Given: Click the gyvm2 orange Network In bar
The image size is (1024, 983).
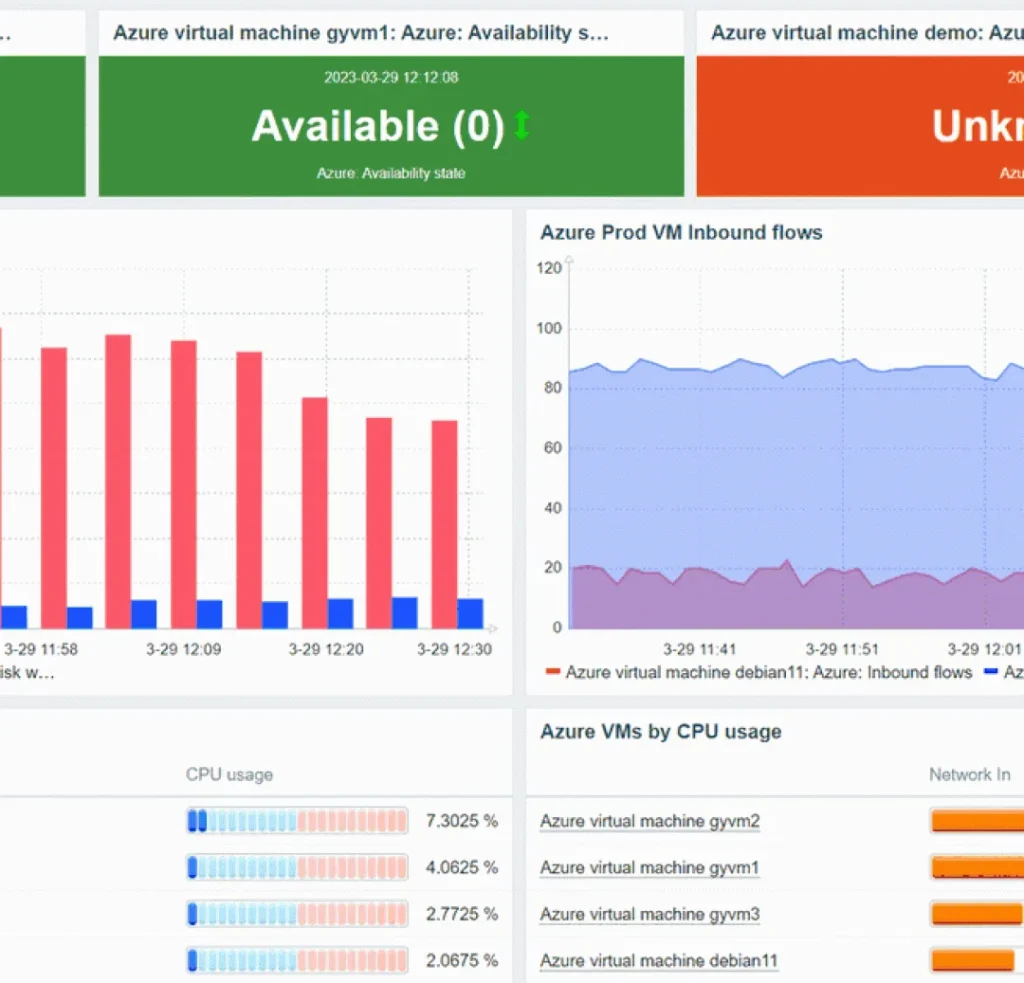Looking at the screenshot, I should point(977,821).
